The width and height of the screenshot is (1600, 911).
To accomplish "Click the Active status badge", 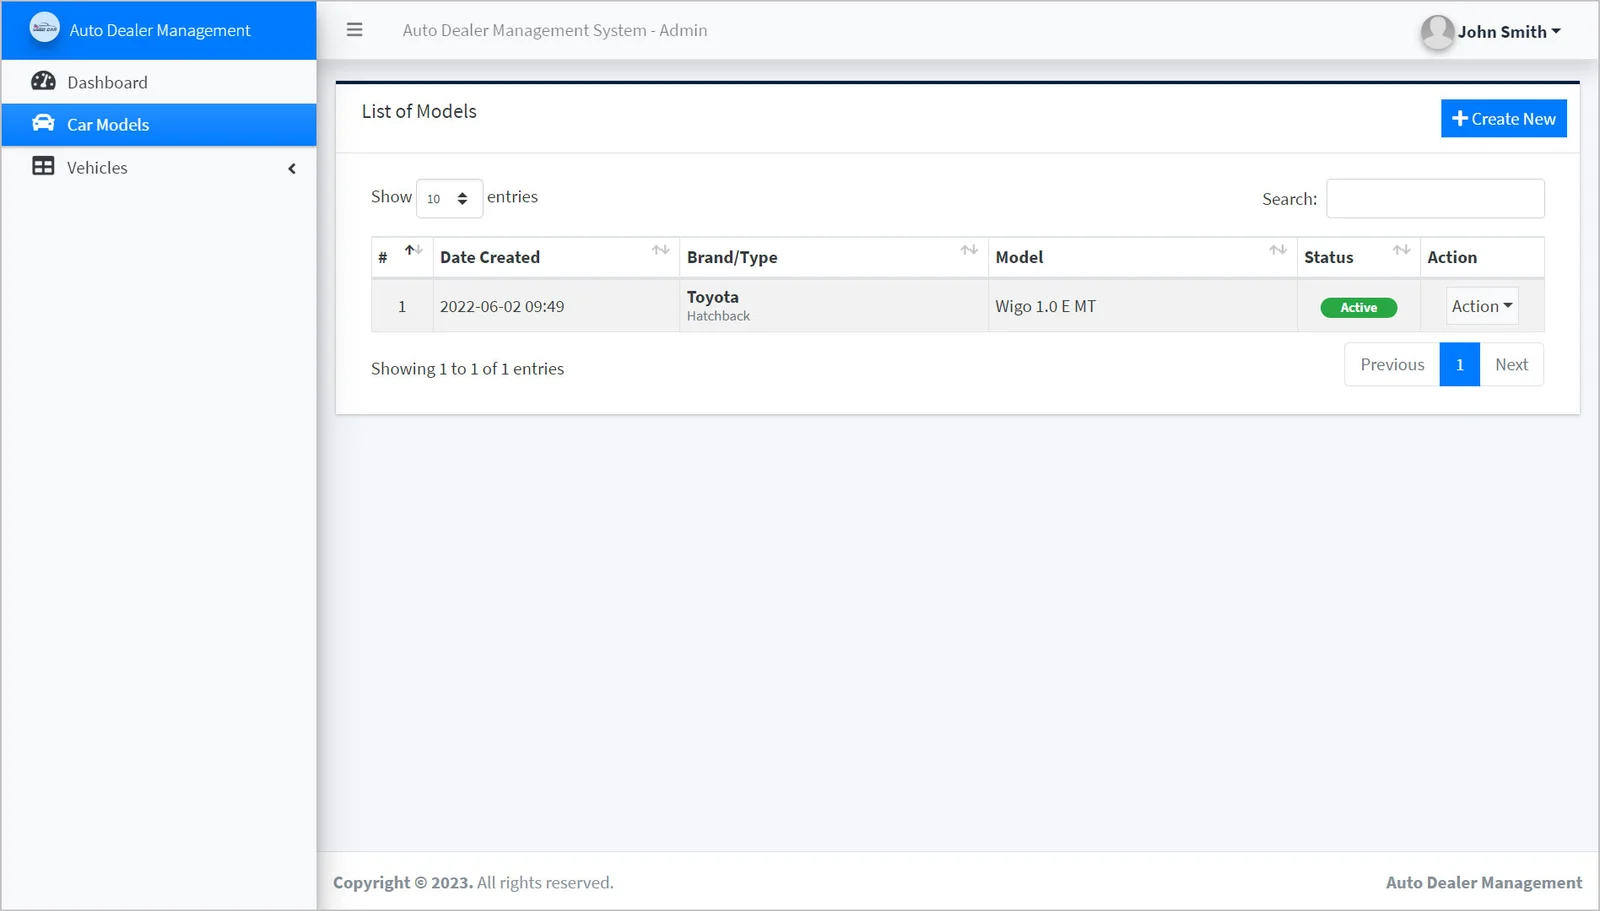I will pos(1358,307).
